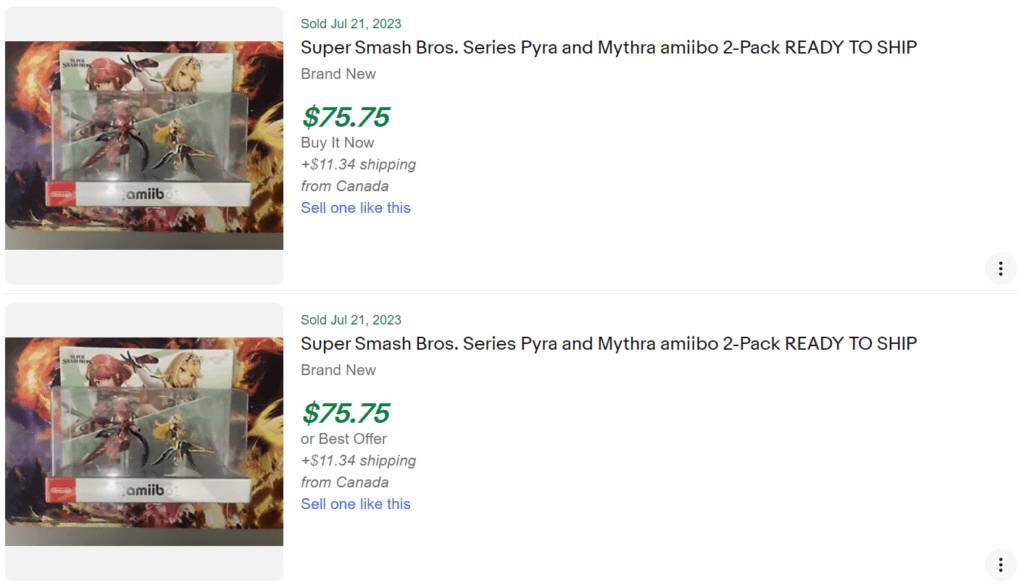Click the from Canada text on the second listing
The image size is (1024, 588).
click(344, 481)
